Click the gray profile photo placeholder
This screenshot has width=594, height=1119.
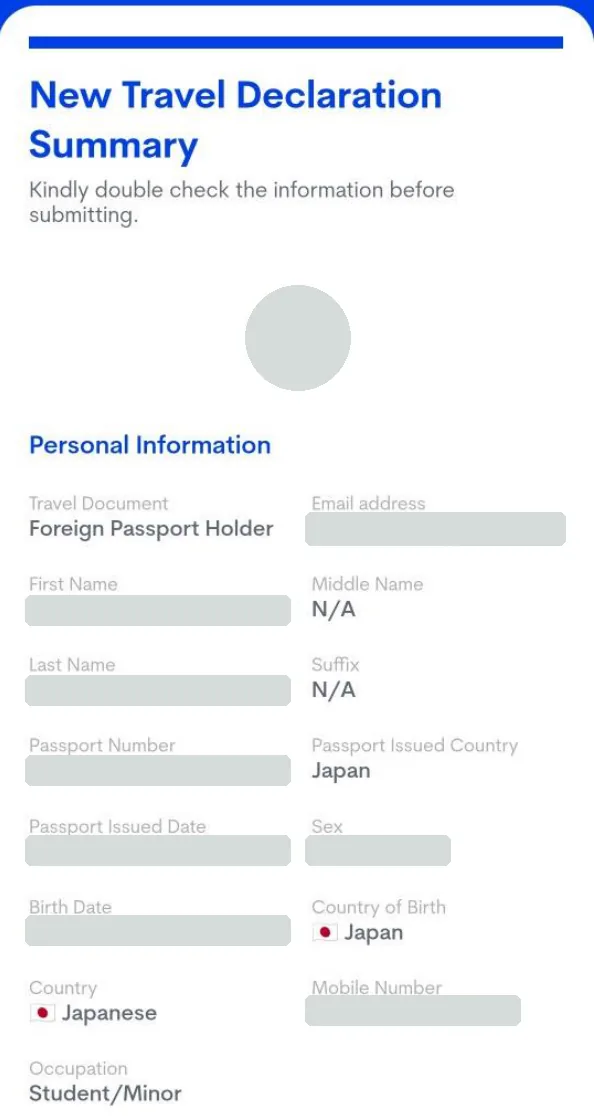click(298, 338)
